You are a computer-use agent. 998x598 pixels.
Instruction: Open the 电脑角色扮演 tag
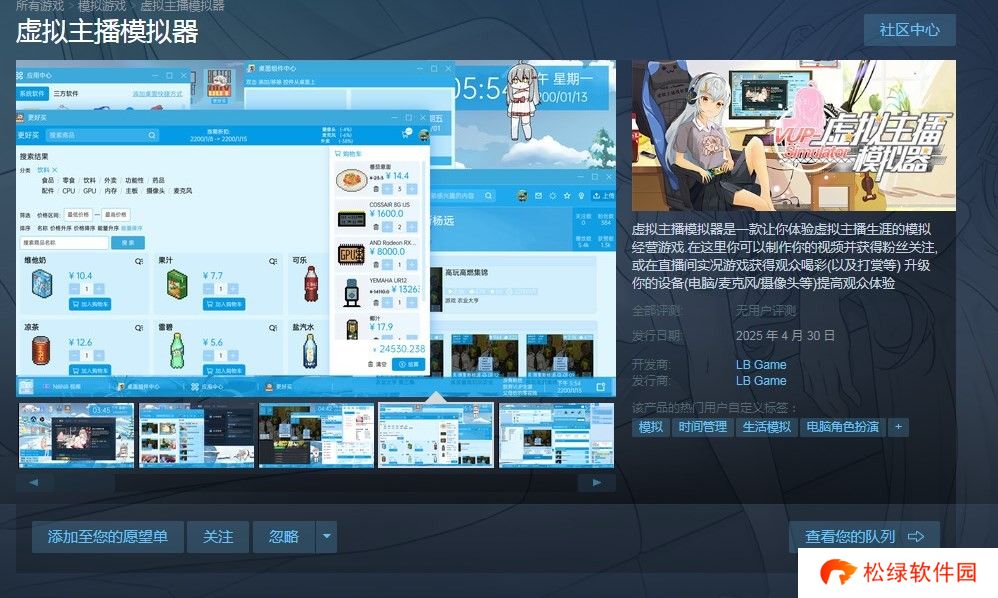842,427
